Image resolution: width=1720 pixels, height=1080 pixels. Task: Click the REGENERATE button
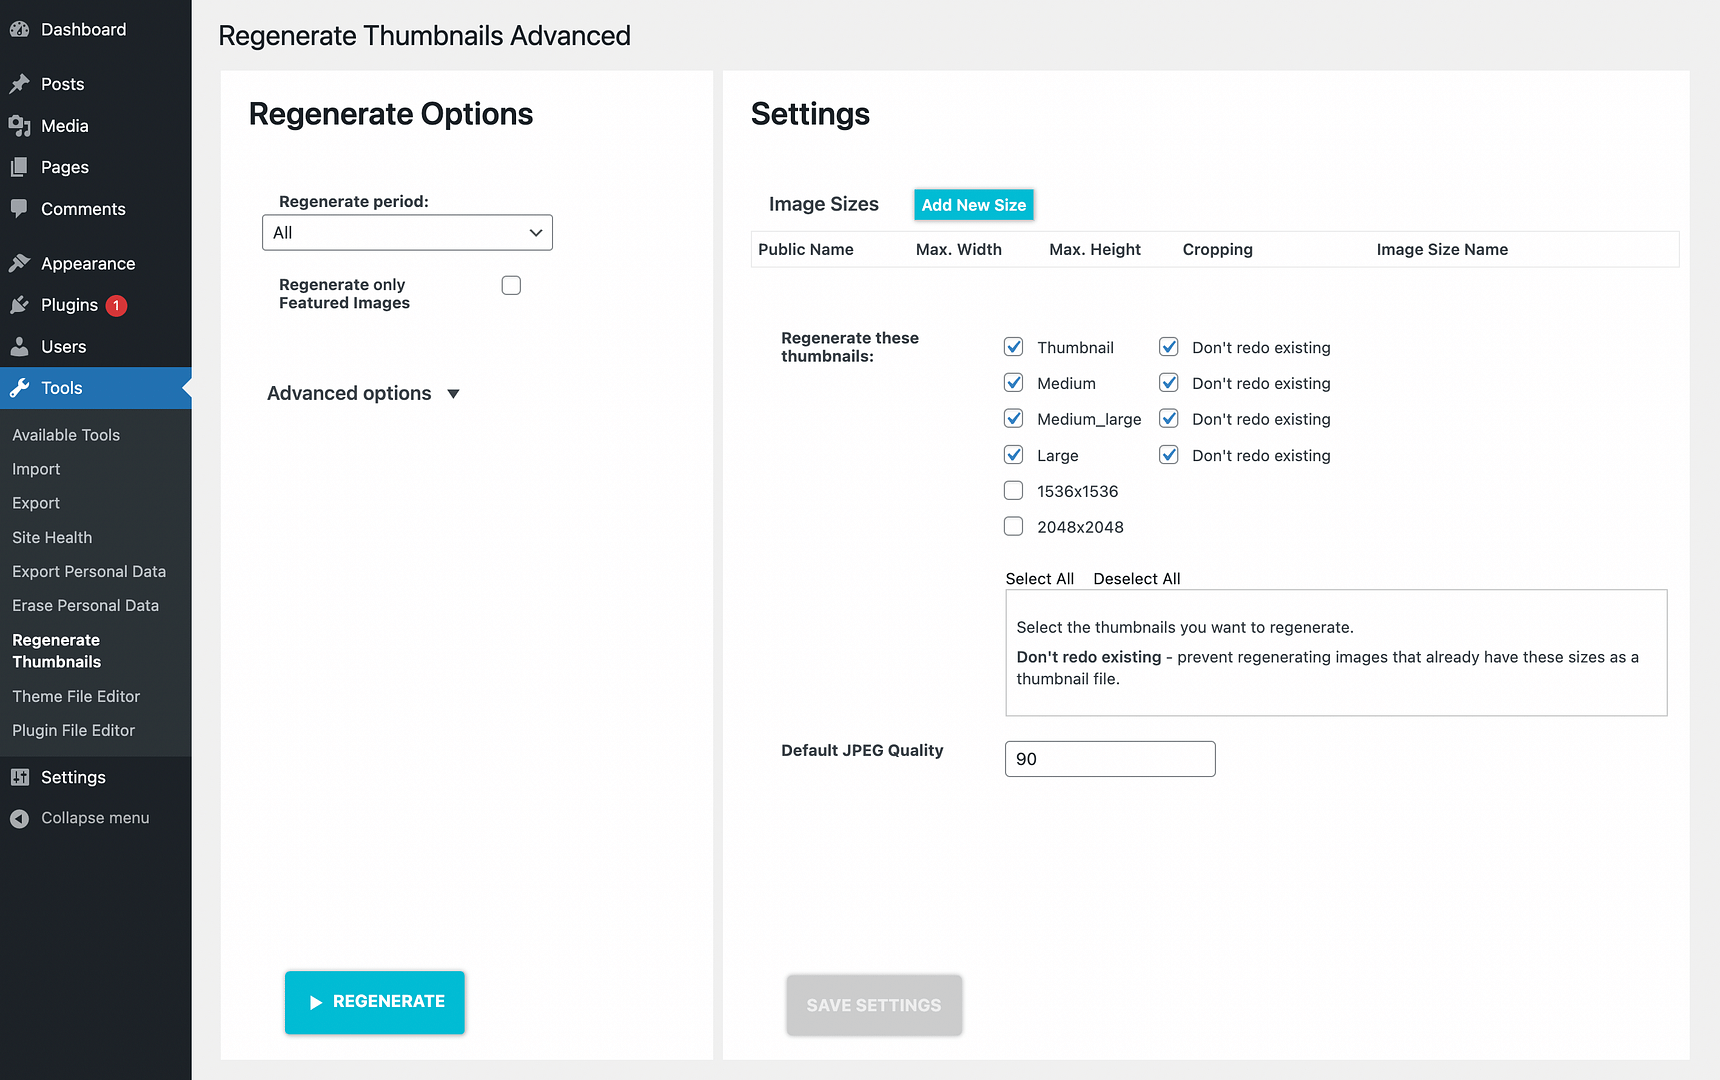[375, 1002]
